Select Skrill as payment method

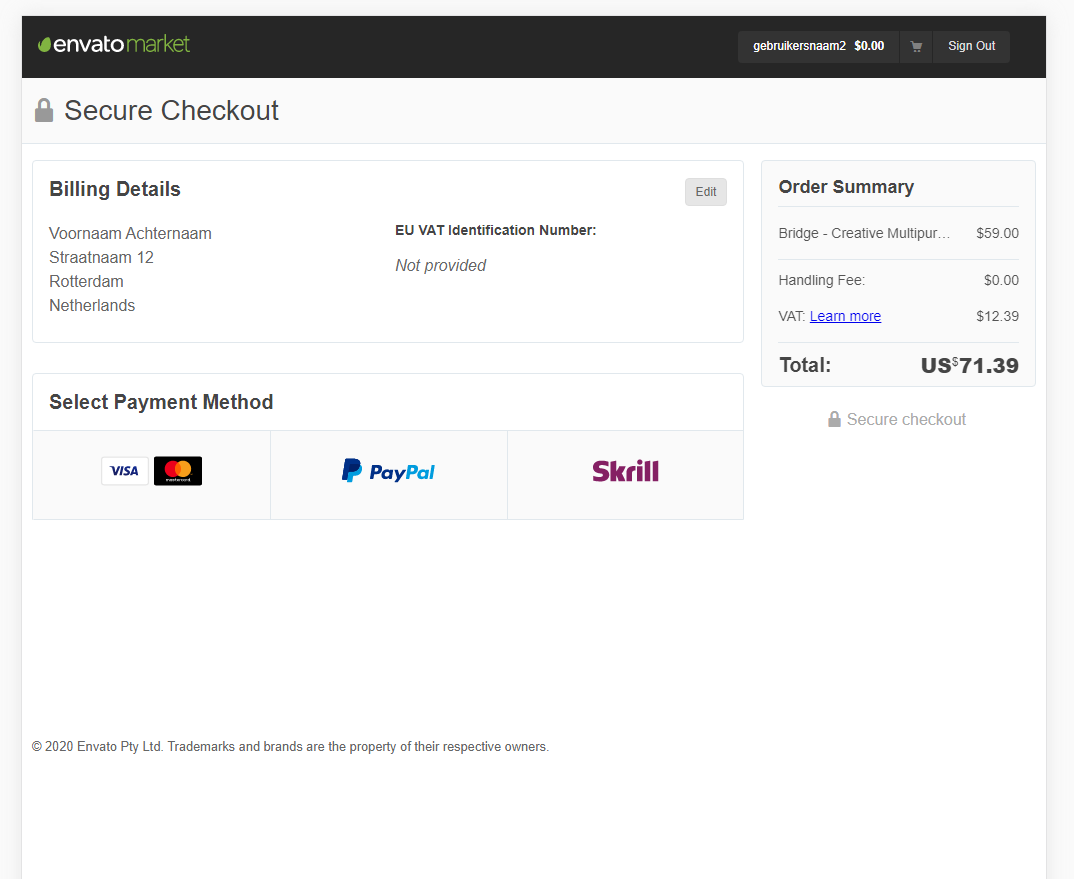pos(625,471)
